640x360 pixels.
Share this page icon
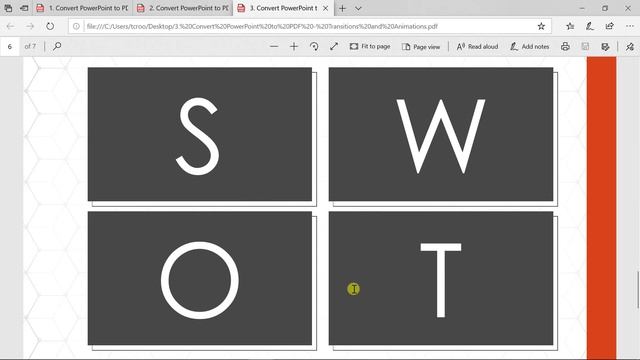610,26
